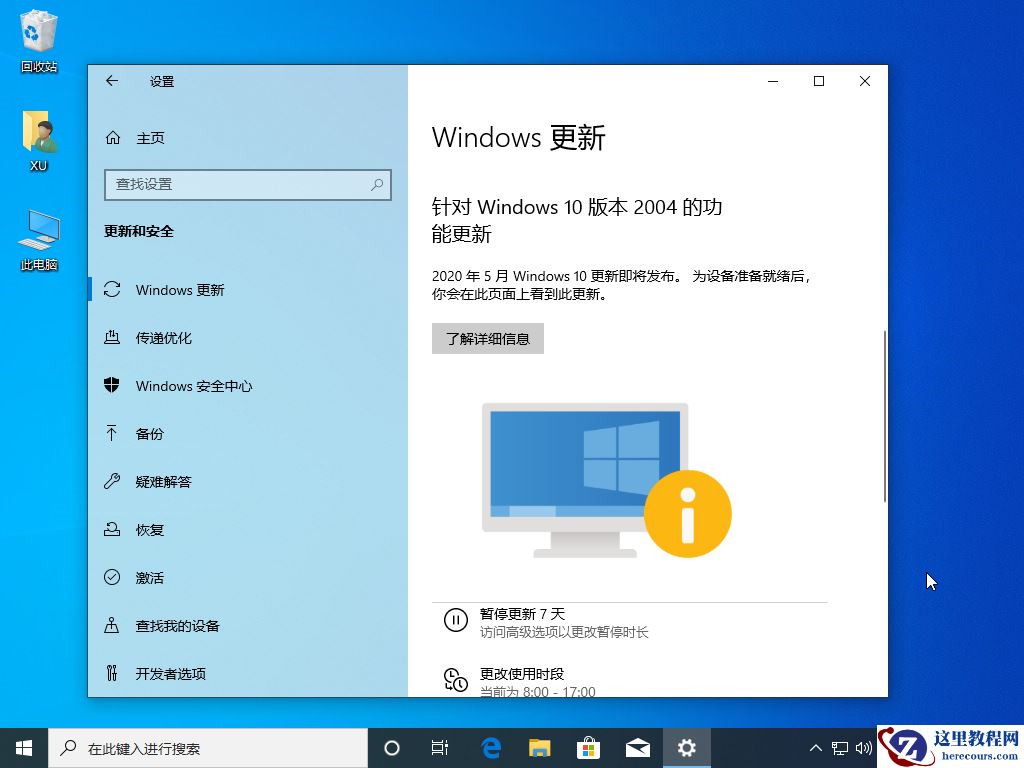Expand hidden icons in the system tray
This screenshot has height=768, width=1024.
[x=816, y=747]
